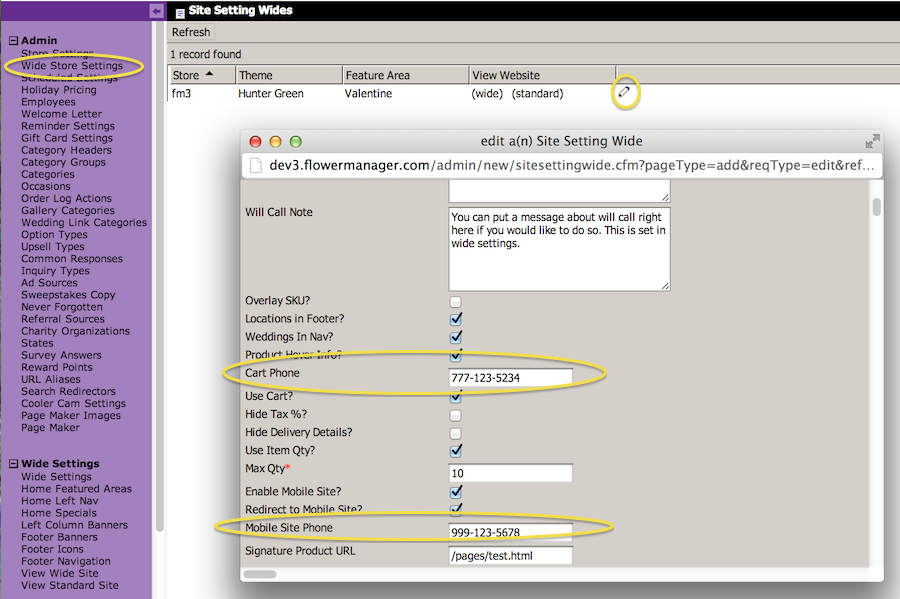Sort records by the Store column header

186,75
